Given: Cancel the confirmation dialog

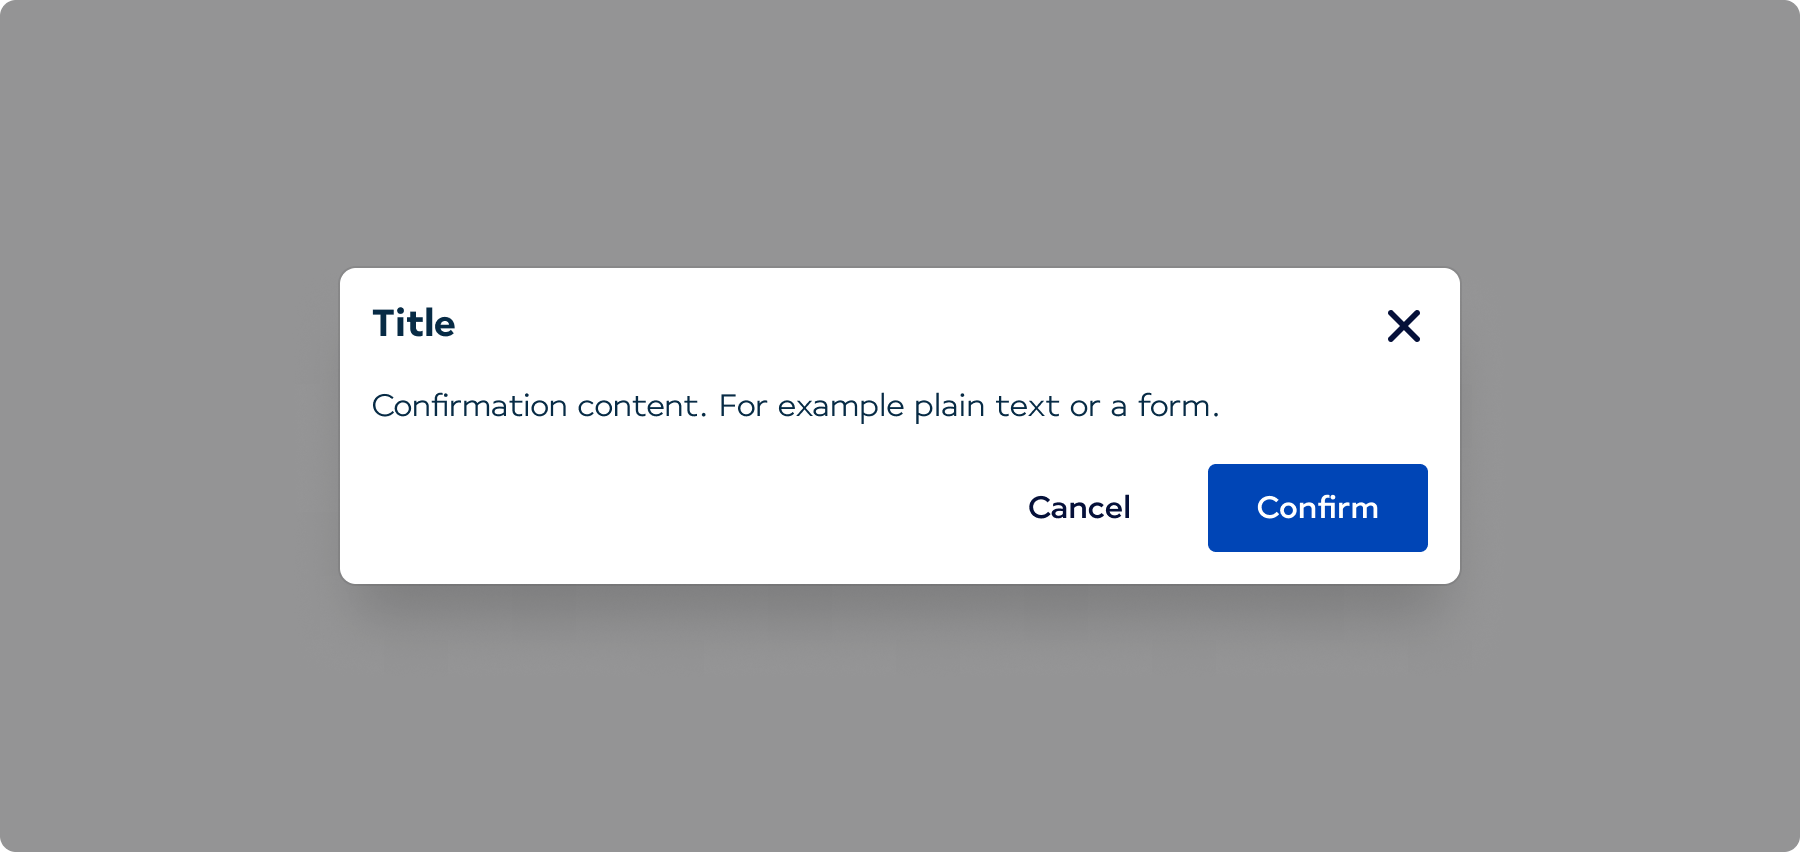Looking at the screenshot, I should pos(1079,508).
